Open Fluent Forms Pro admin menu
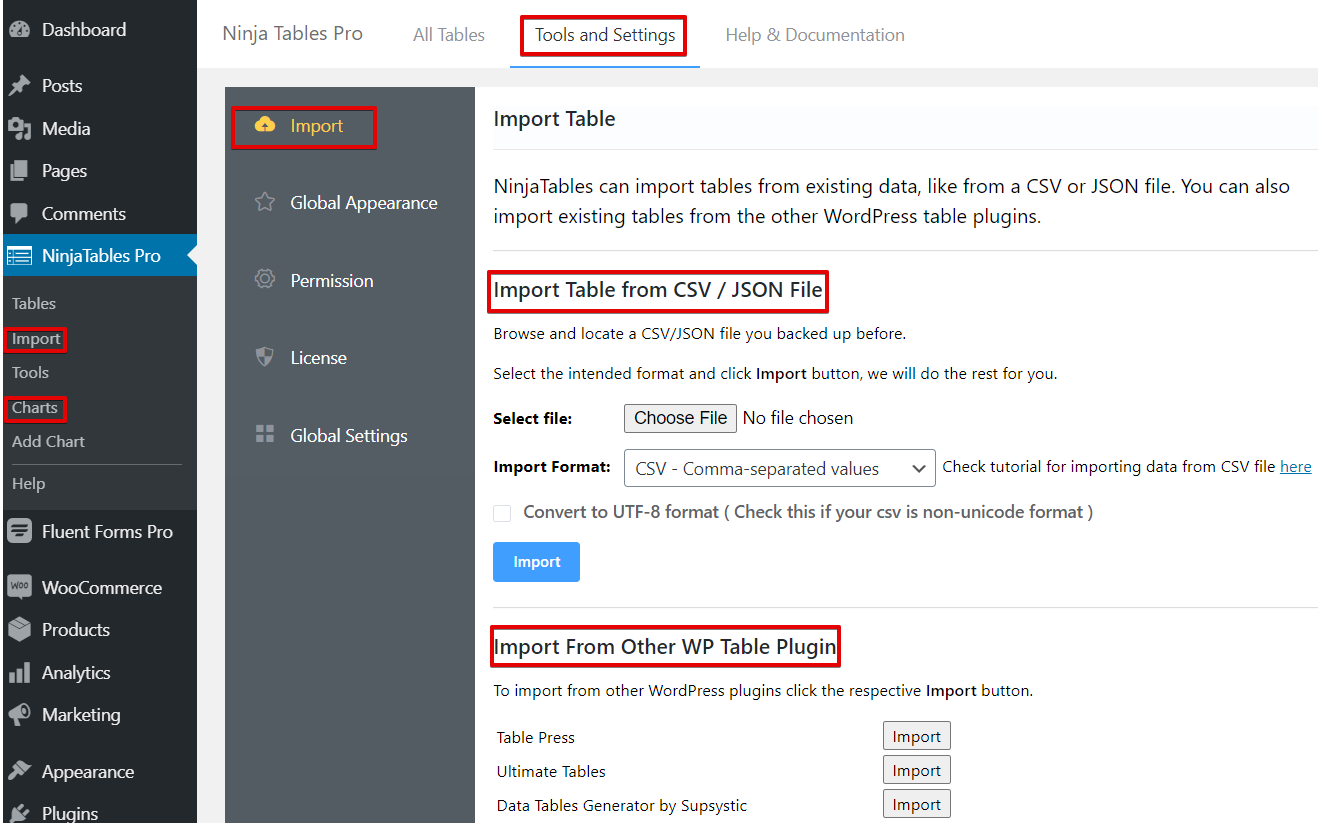The image size is (1318, 823). [x=107, y=532]
